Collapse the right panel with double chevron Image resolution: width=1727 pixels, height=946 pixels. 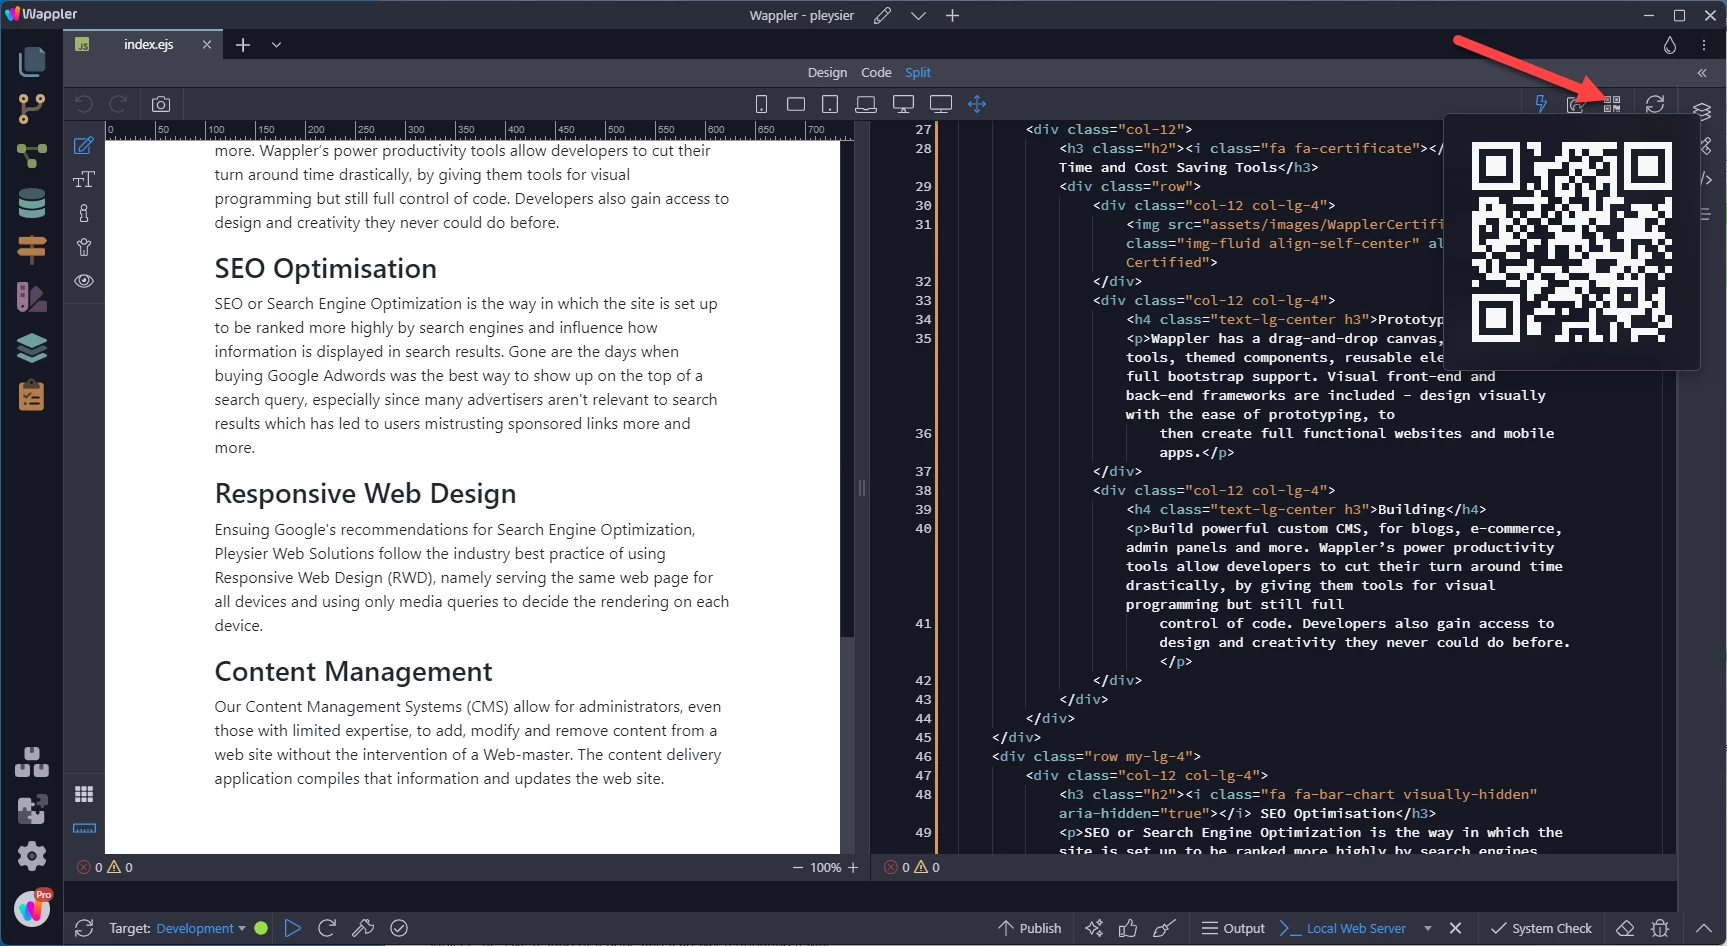pyautogui.click(x=1702, y=73)
